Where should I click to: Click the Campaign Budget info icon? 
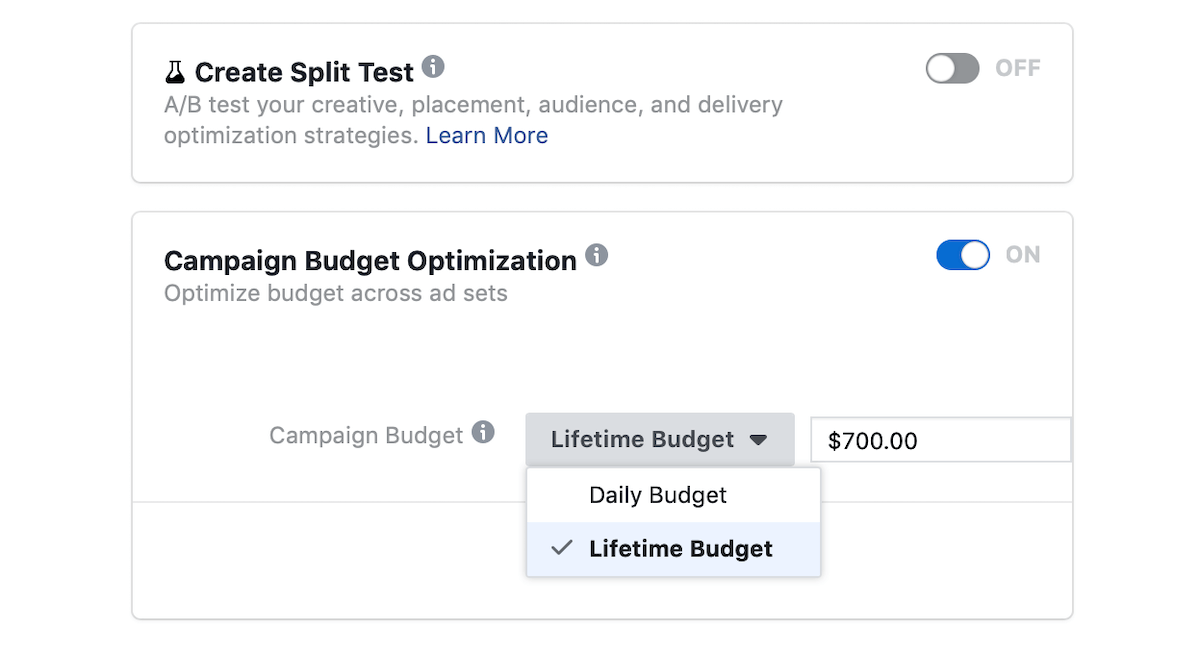484,433
